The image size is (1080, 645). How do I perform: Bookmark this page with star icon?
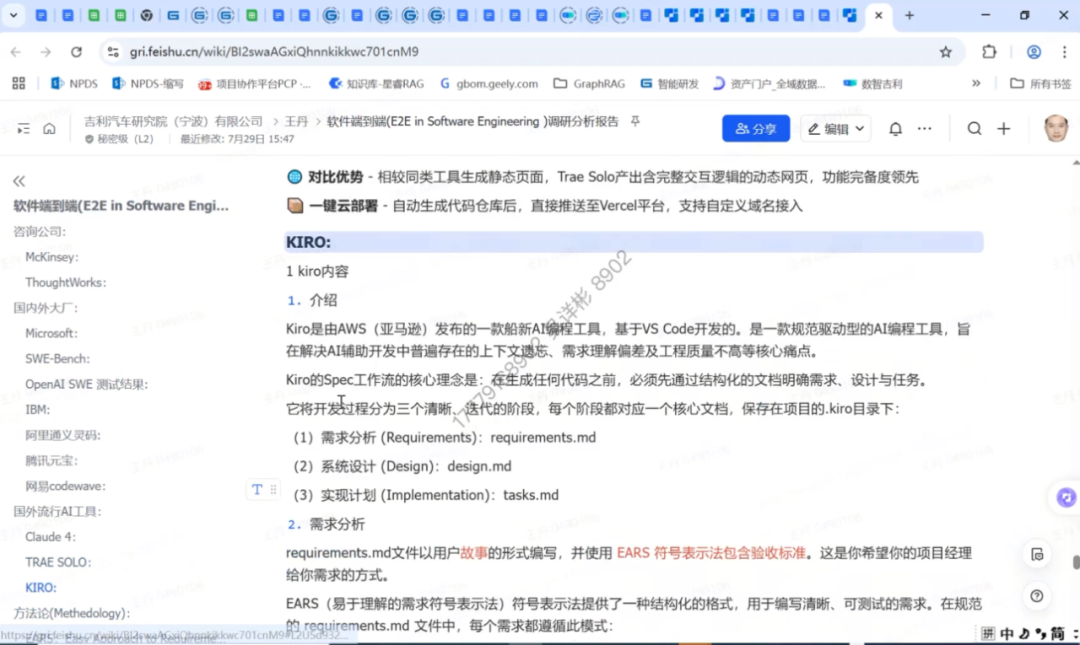coord(946,52)
